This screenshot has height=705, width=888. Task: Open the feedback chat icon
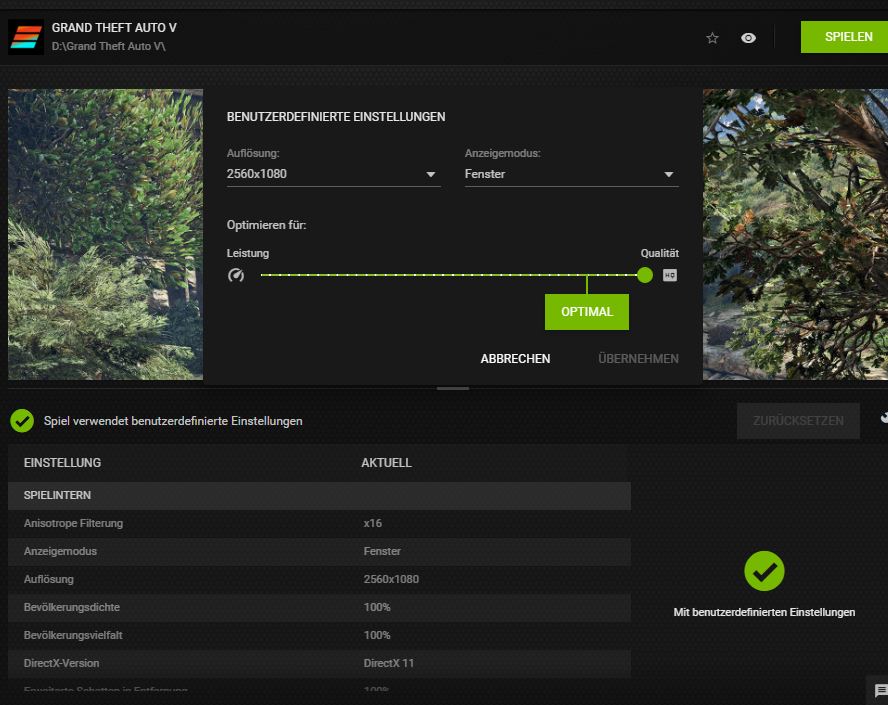point(881,690)
